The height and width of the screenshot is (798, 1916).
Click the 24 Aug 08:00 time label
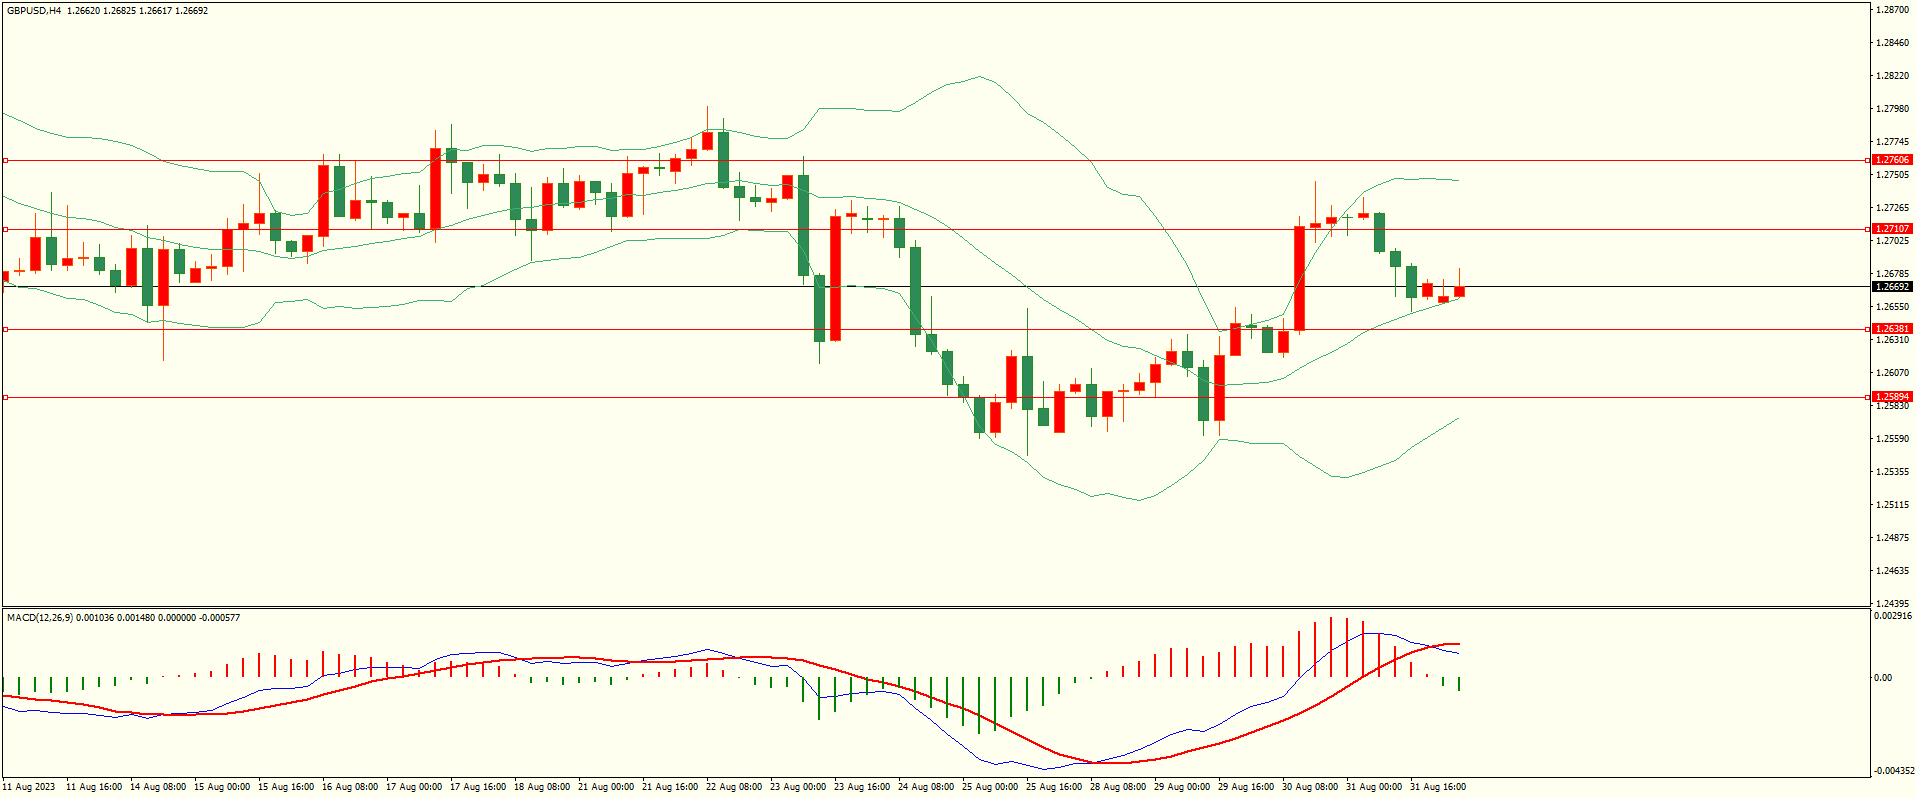(x=926, y=787)
